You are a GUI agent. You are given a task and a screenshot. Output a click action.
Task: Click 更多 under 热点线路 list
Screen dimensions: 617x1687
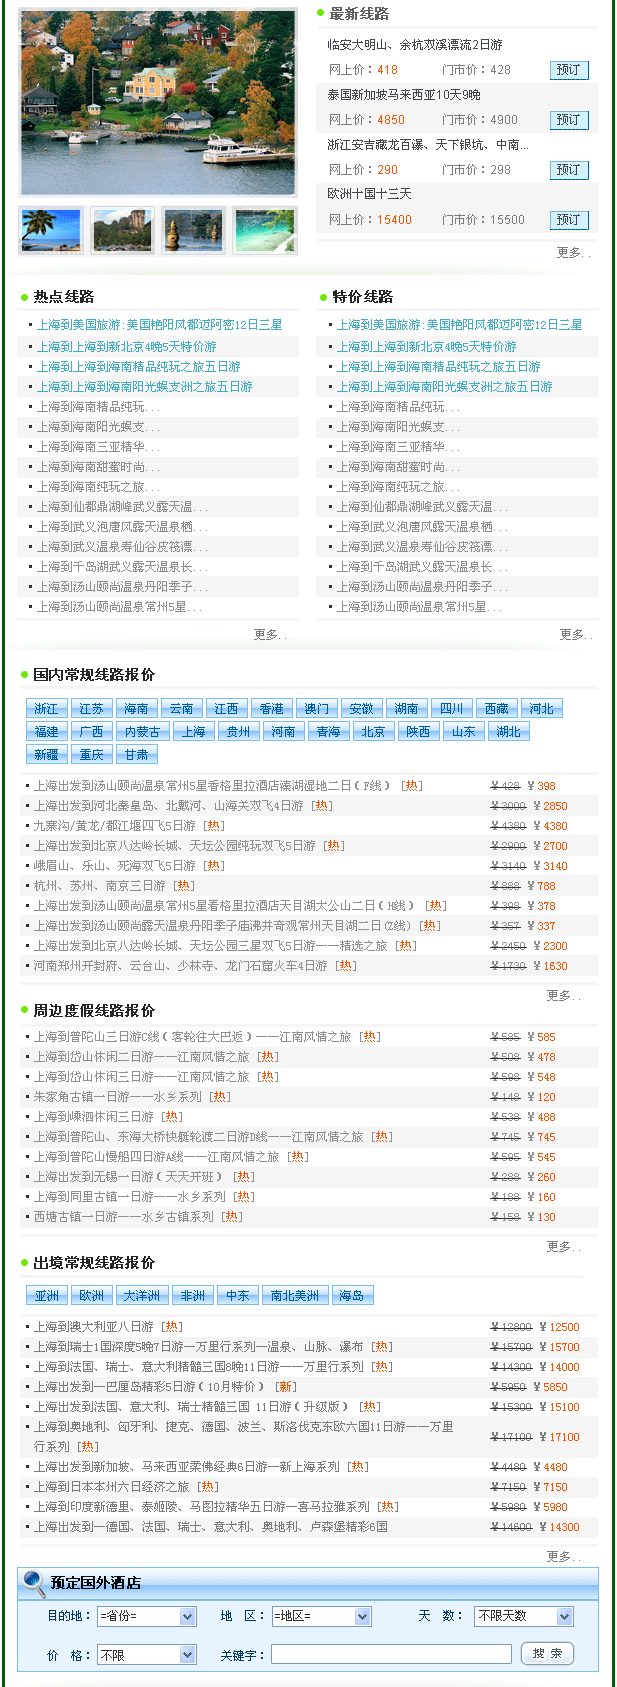tap(270, 634)
